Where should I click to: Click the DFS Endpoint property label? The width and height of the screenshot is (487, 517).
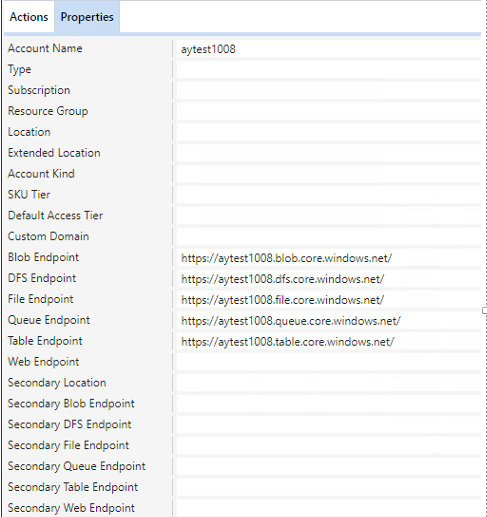coord(42,278)
